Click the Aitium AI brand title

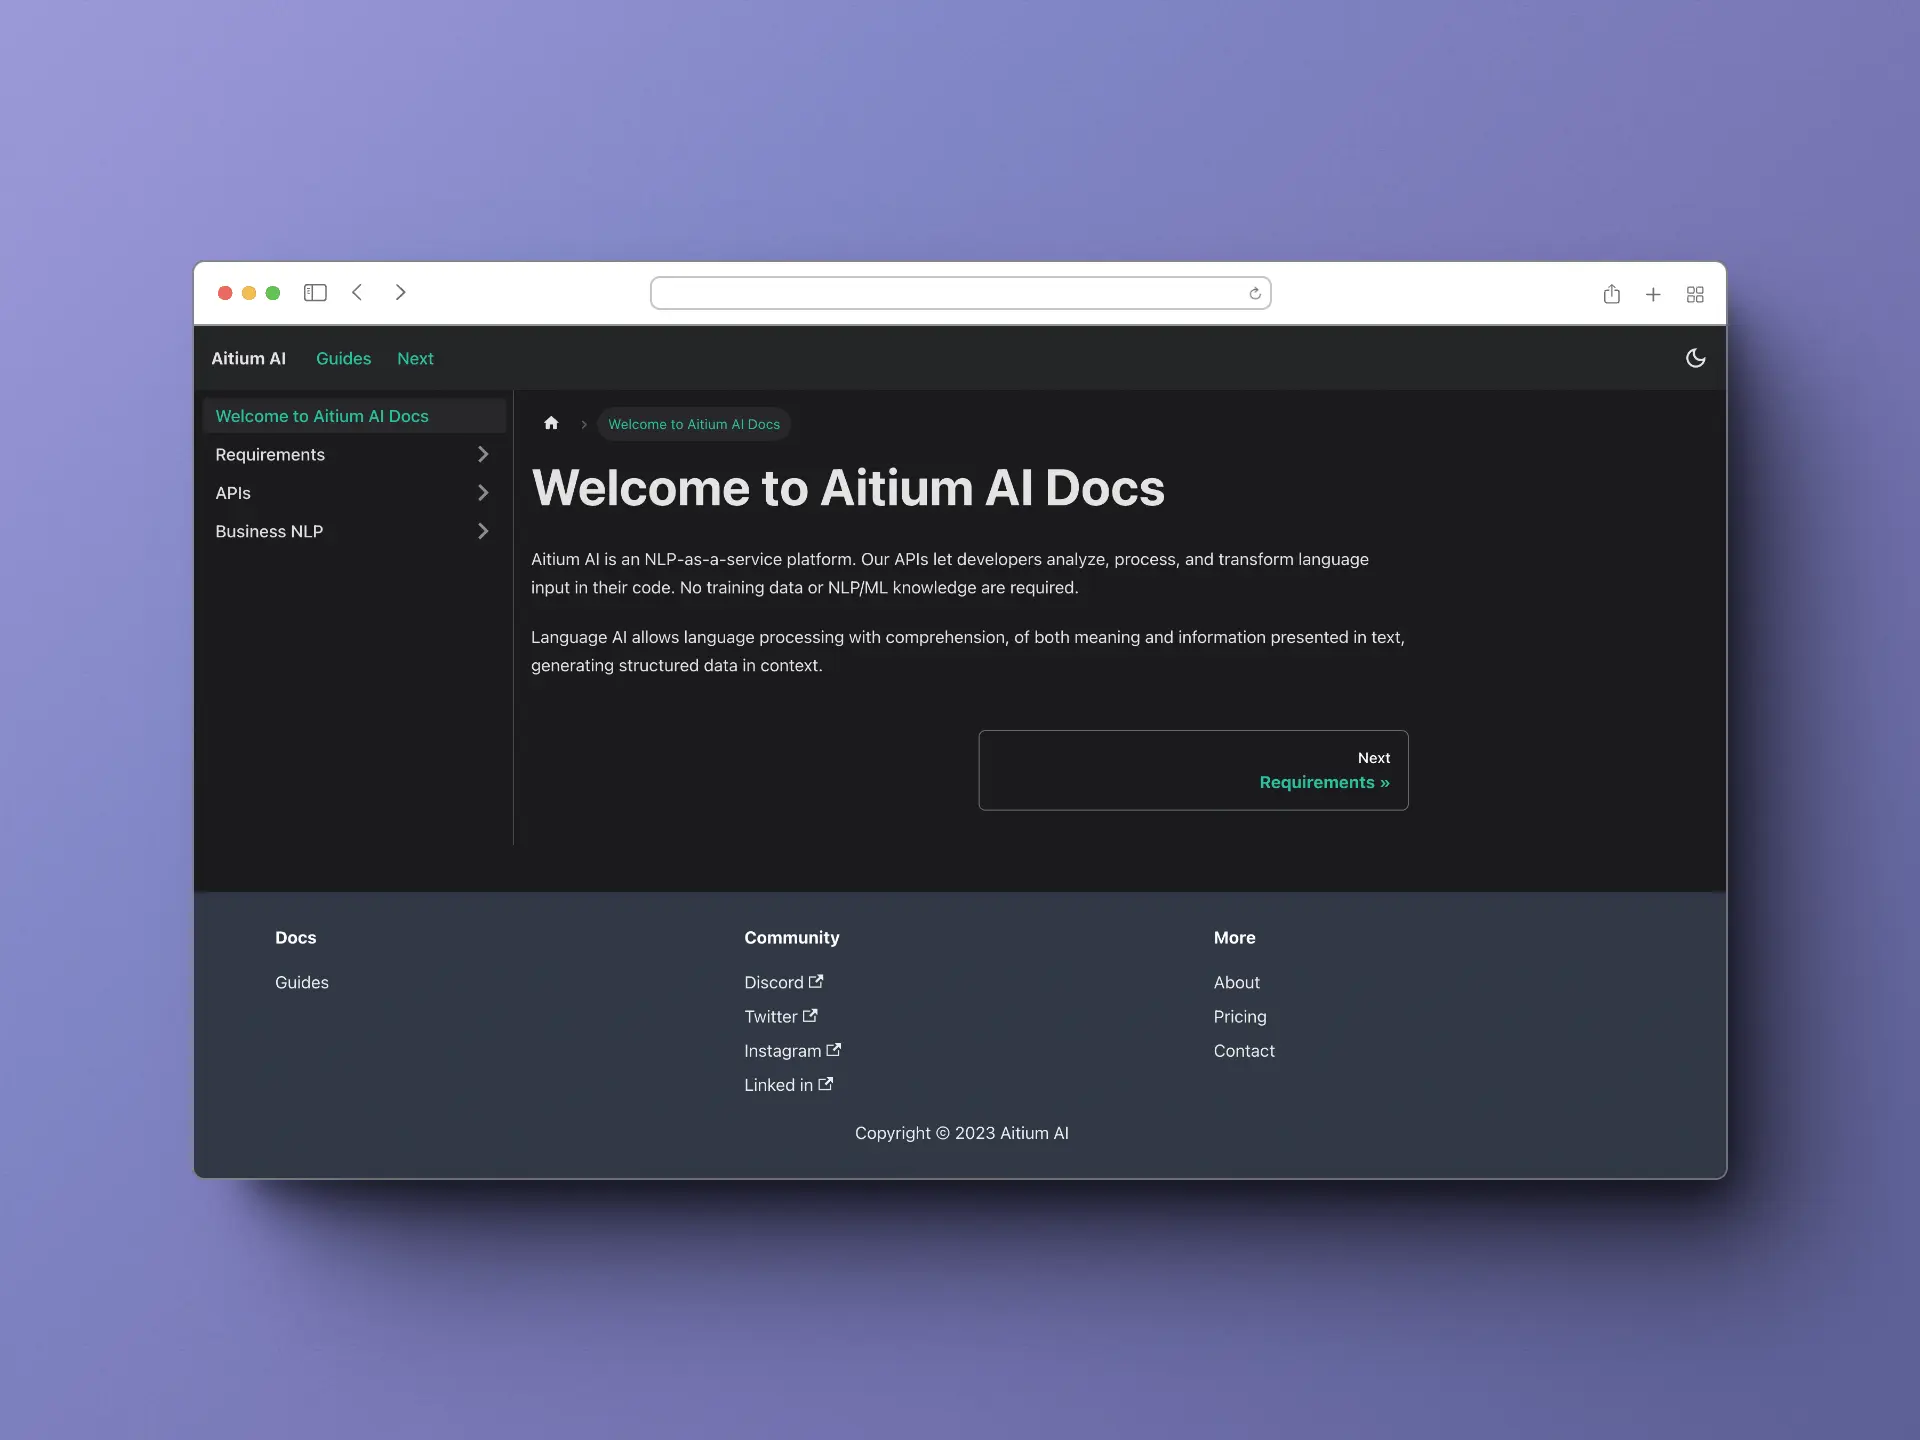tap(248, 358)
